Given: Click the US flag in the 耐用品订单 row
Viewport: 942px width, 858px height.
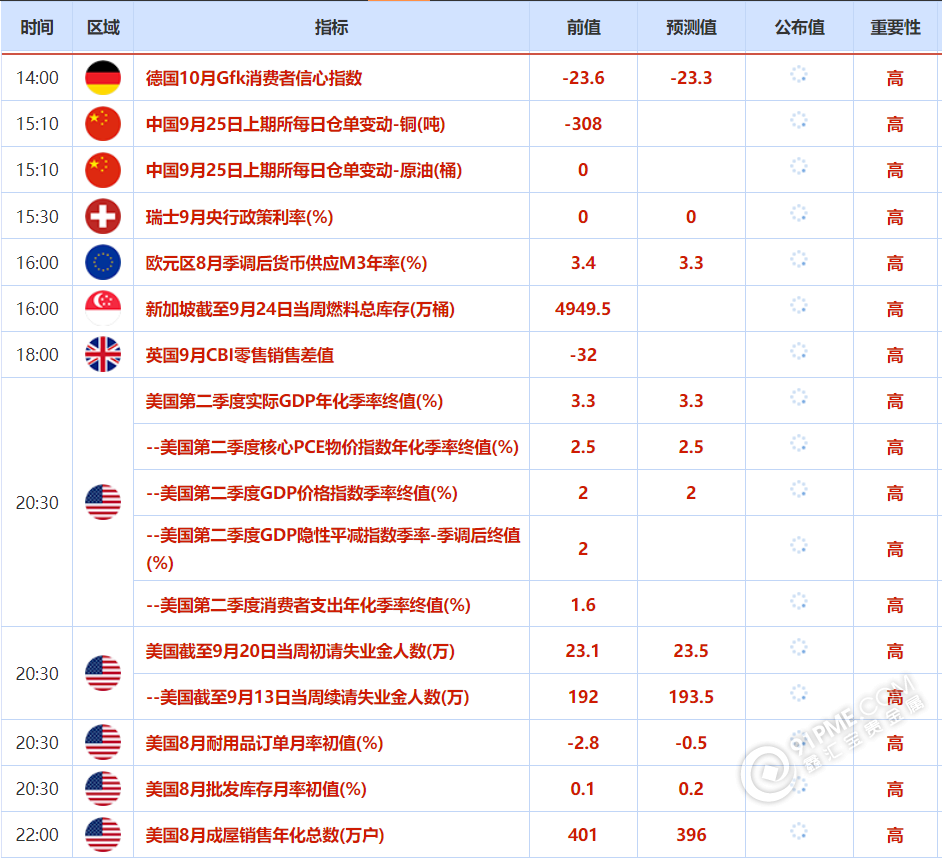Looking at the screenshot, I should click(102, 742).
